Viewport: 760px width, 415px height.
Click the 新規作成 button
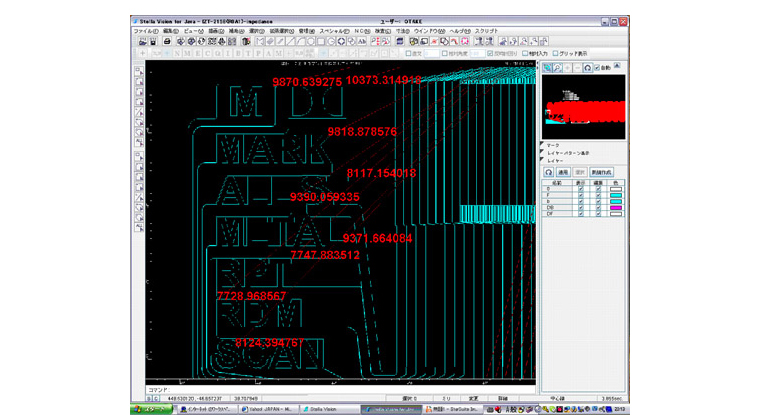602,172
